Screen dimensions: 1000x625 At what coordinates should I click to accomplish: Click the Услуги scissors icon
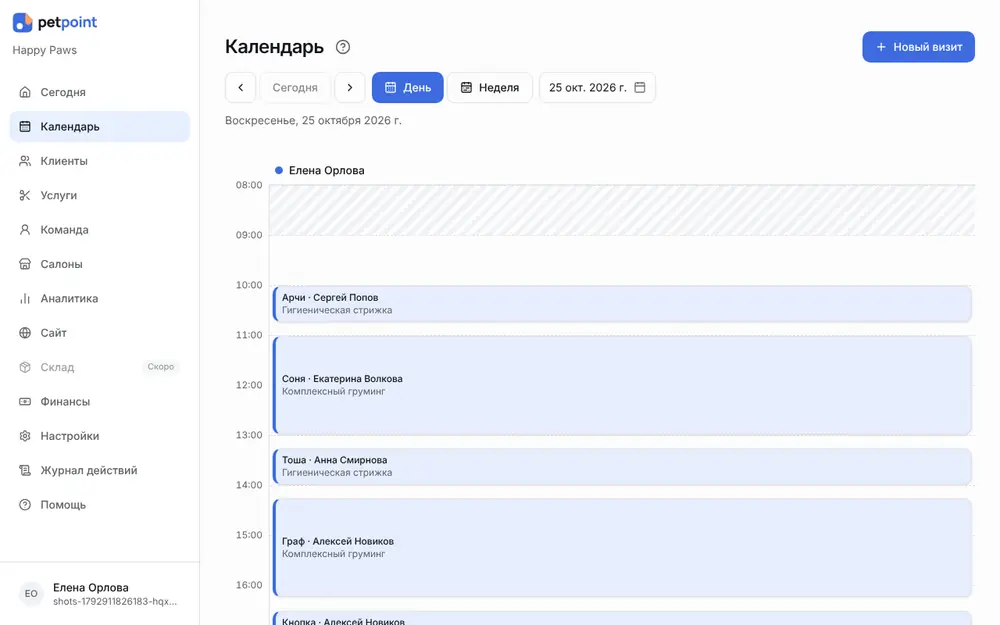point(25,195)
